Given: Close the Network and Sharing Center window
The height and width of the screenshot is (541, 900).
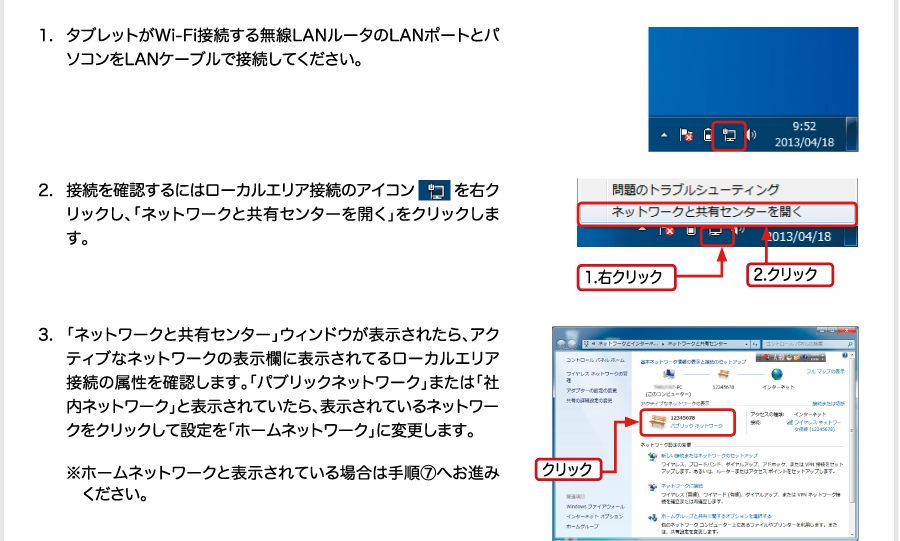Looking at the screenshot, I should point(846,330).
